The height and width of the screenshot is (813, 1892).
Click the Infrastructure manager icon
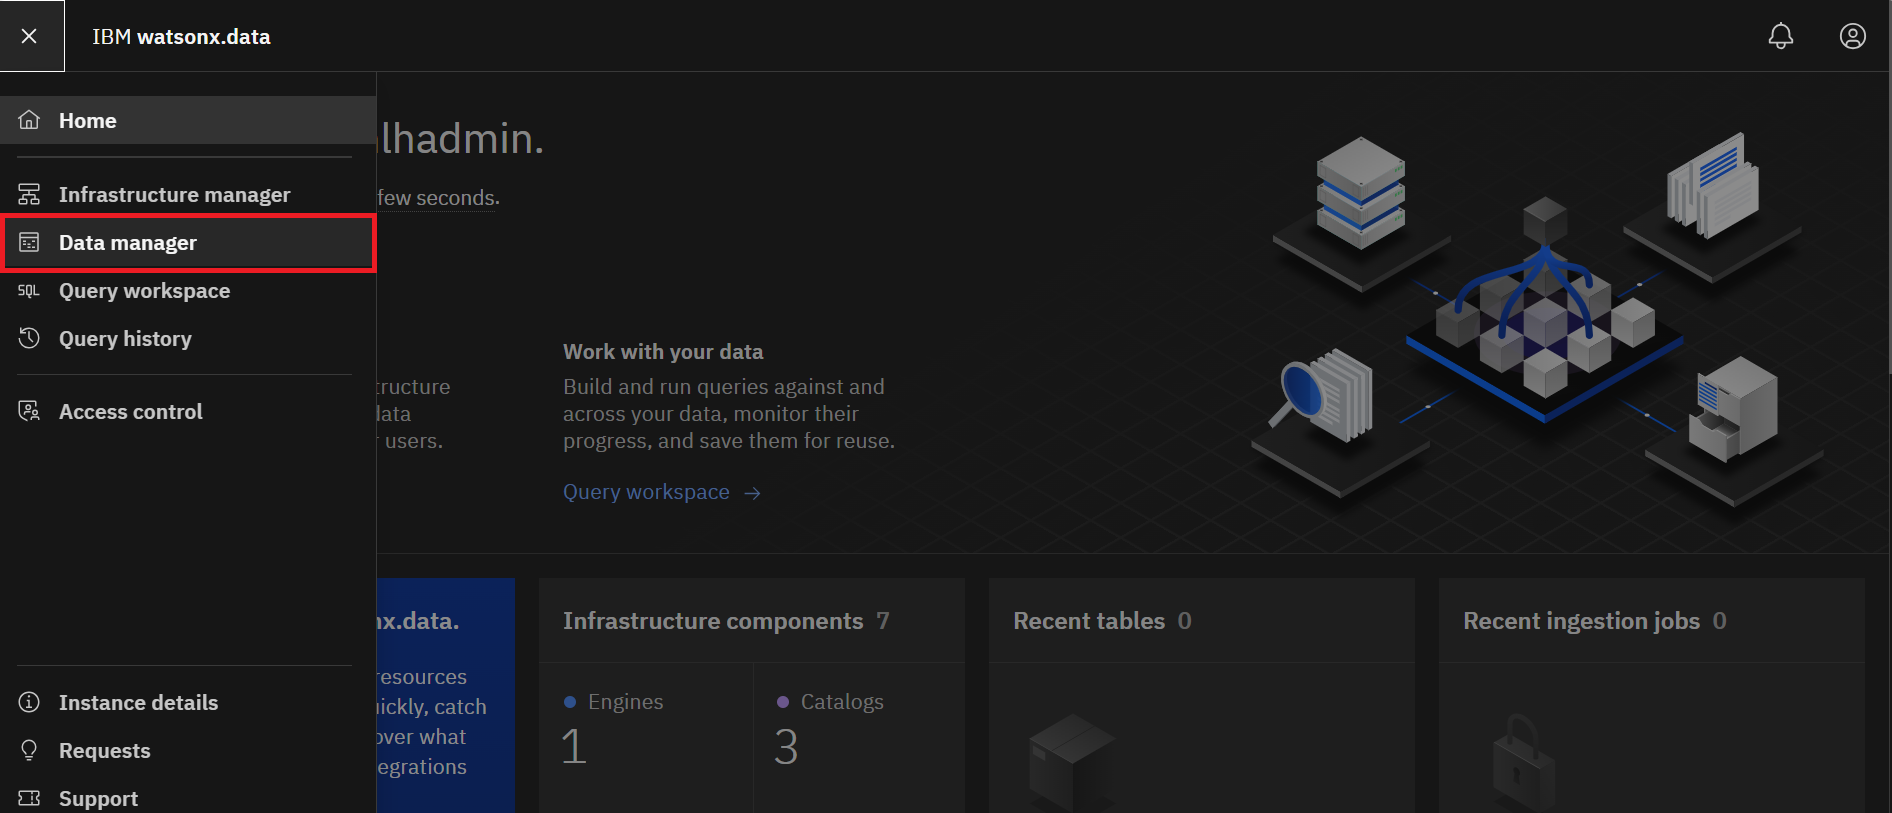click(29, 194)
